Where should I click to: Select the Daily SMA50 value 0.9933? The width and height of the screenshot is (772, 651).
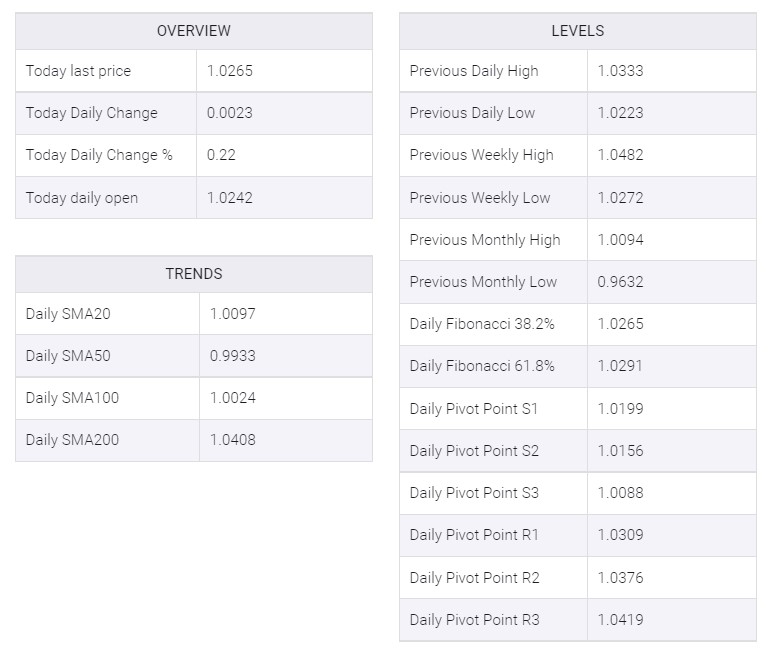233,356
